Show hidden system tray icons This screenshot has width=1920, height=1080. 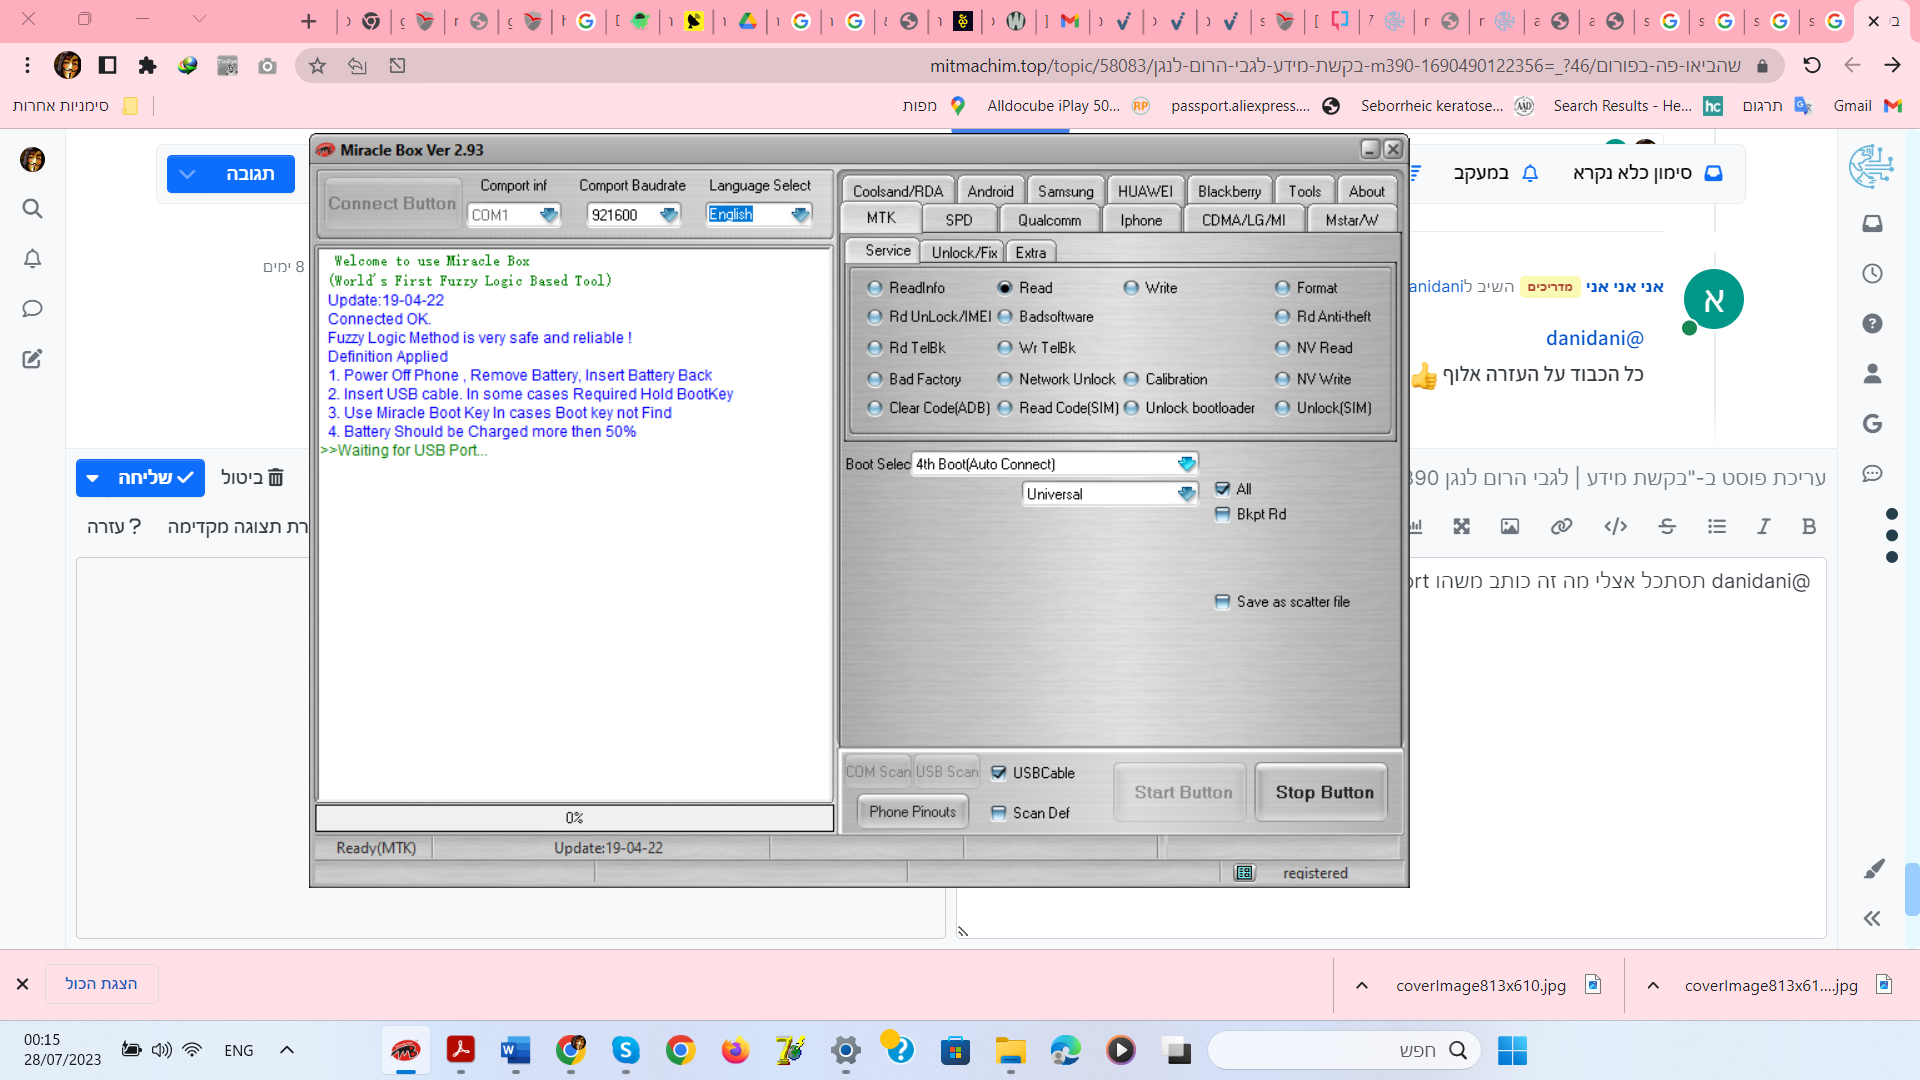pos(287,1050)
